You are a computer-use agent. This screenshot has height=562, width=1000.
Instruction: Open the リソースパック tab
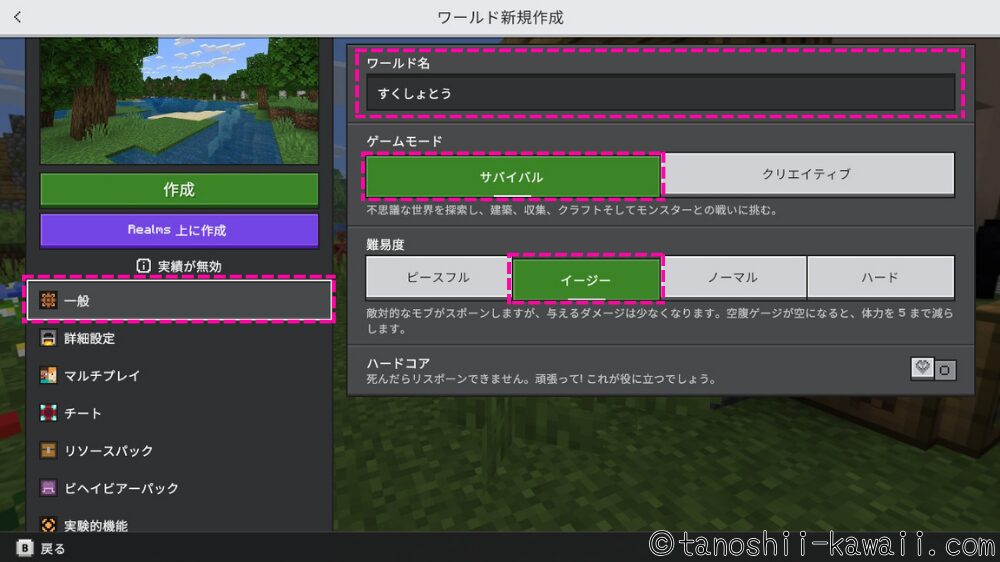(x=179, y=450)
